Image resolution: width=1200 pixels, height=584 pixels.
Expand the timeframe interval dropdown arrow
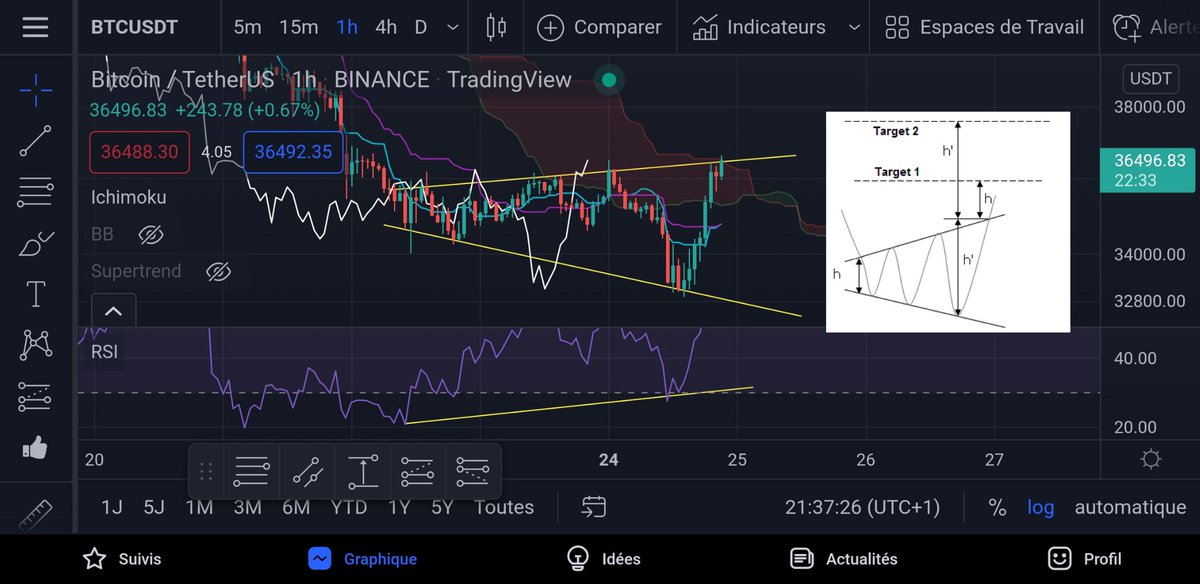(455, 28)
